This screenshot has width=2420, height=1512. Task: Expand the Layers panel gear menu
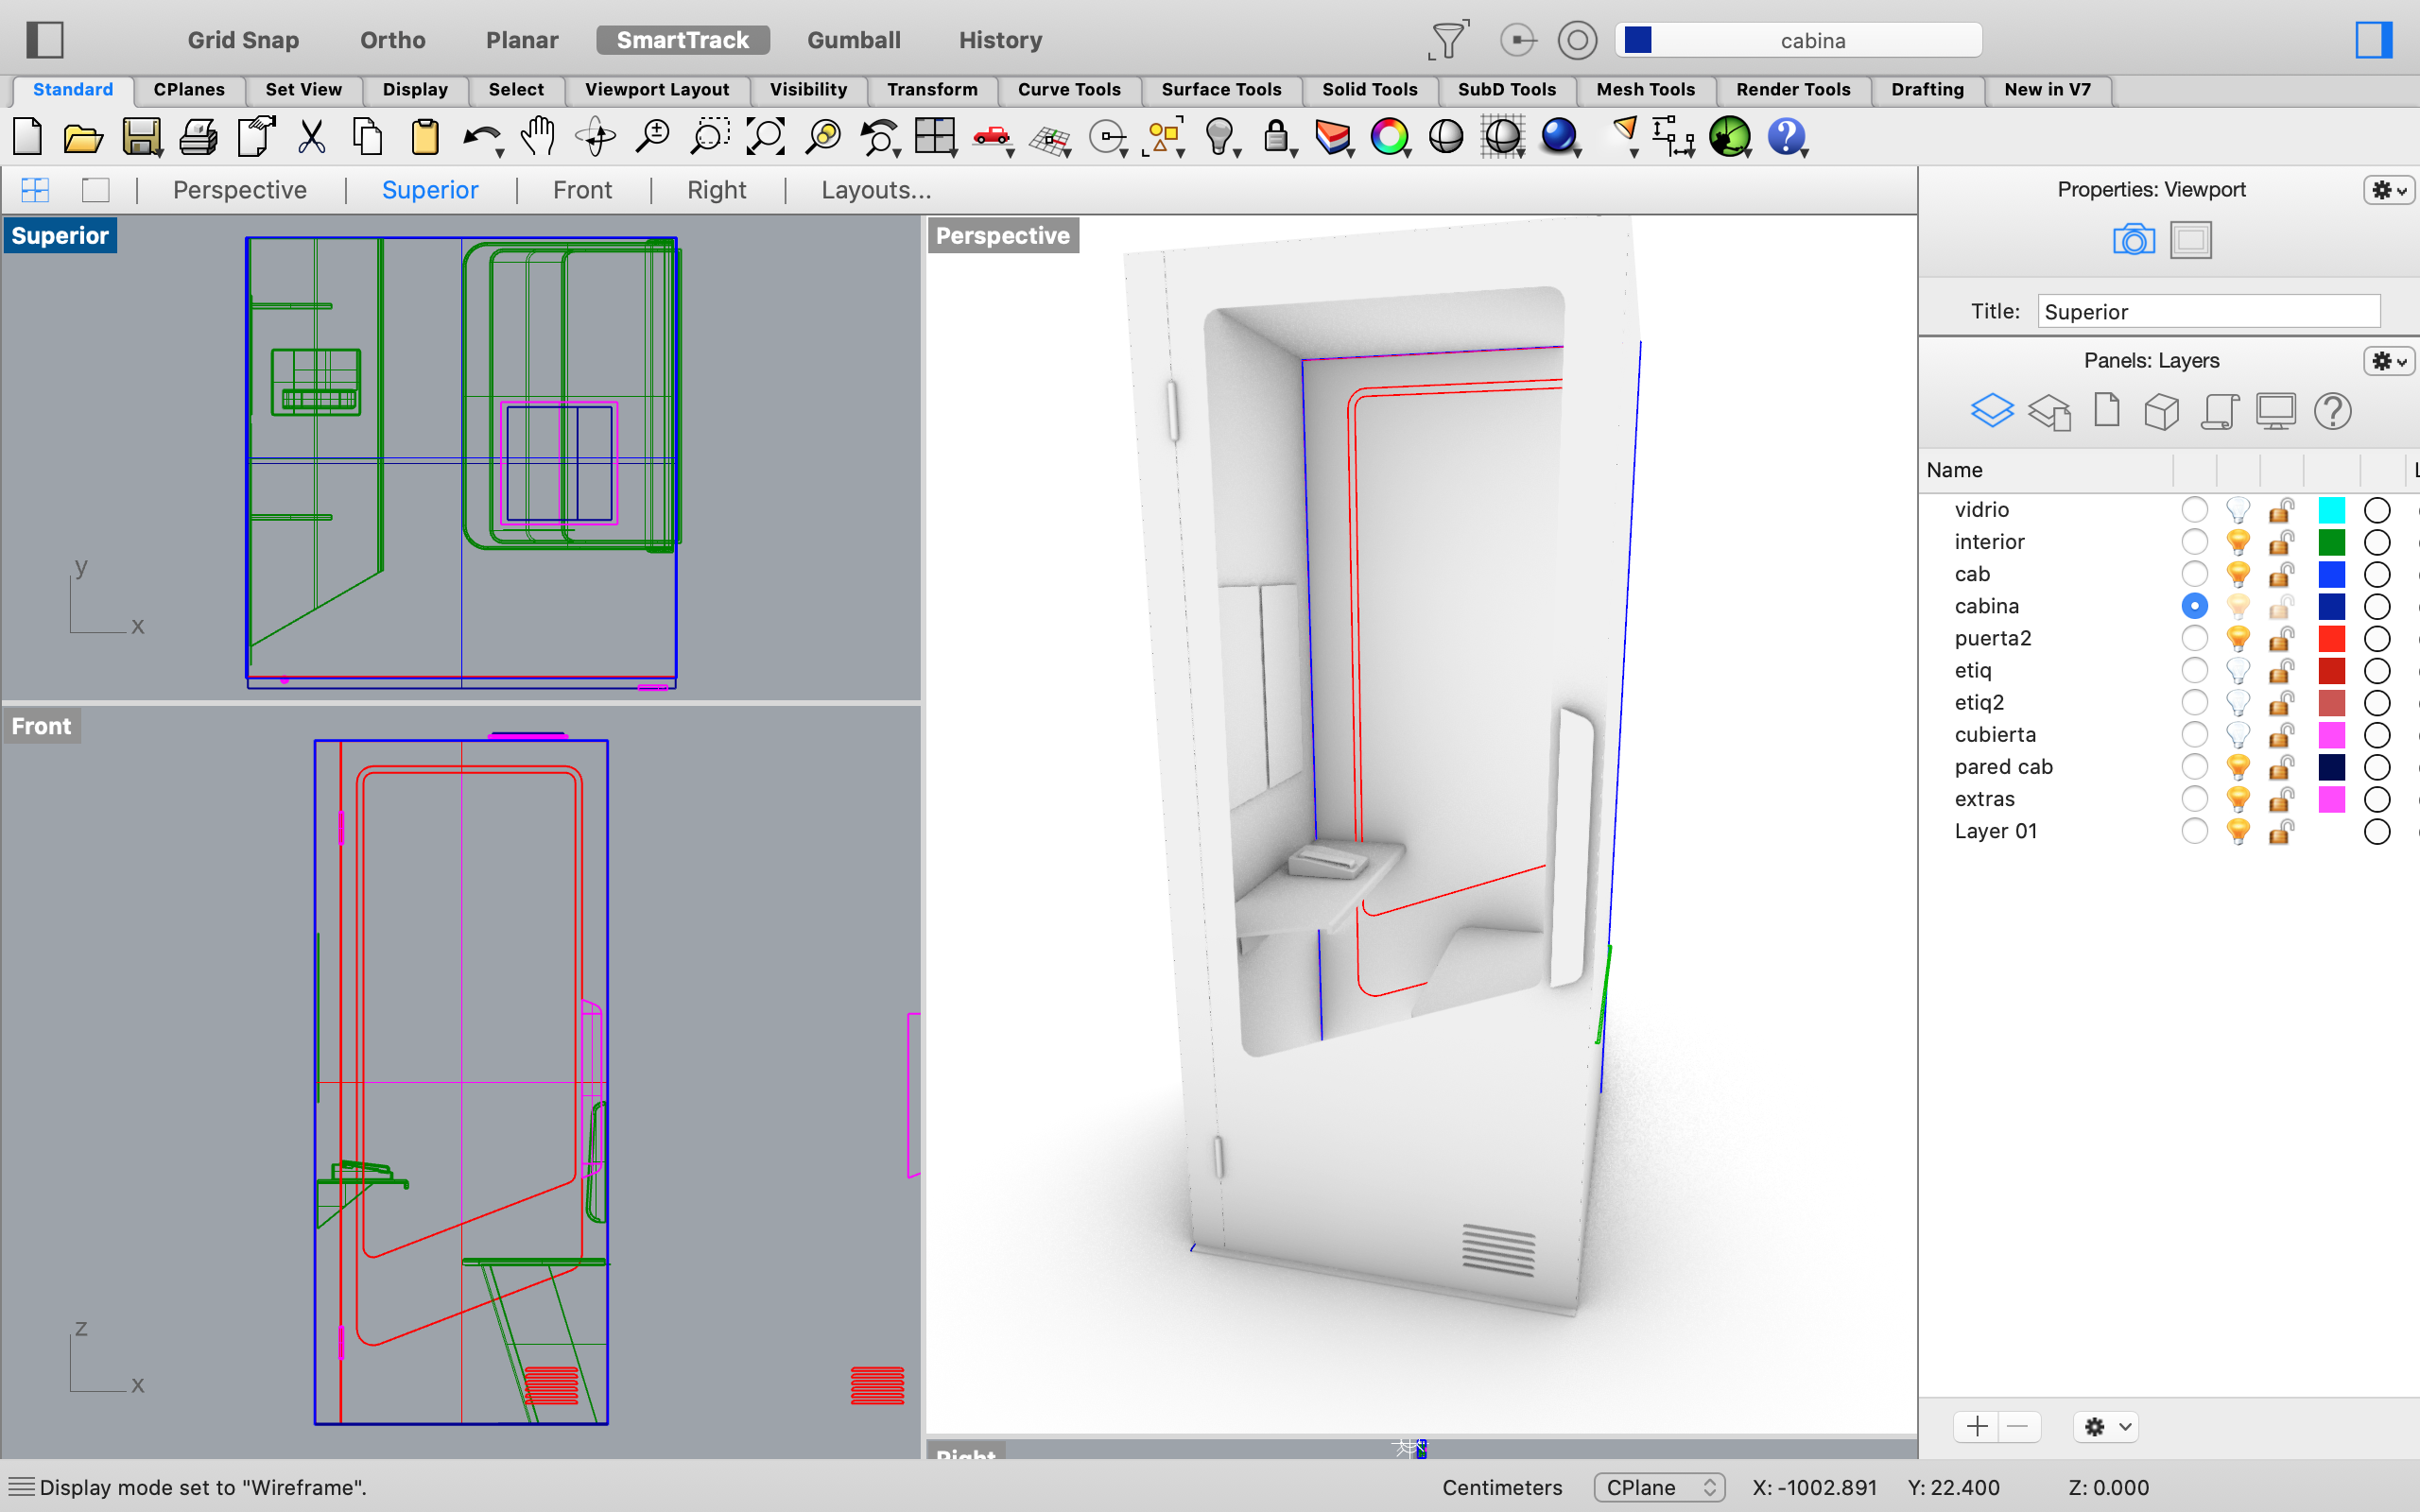2388,361
